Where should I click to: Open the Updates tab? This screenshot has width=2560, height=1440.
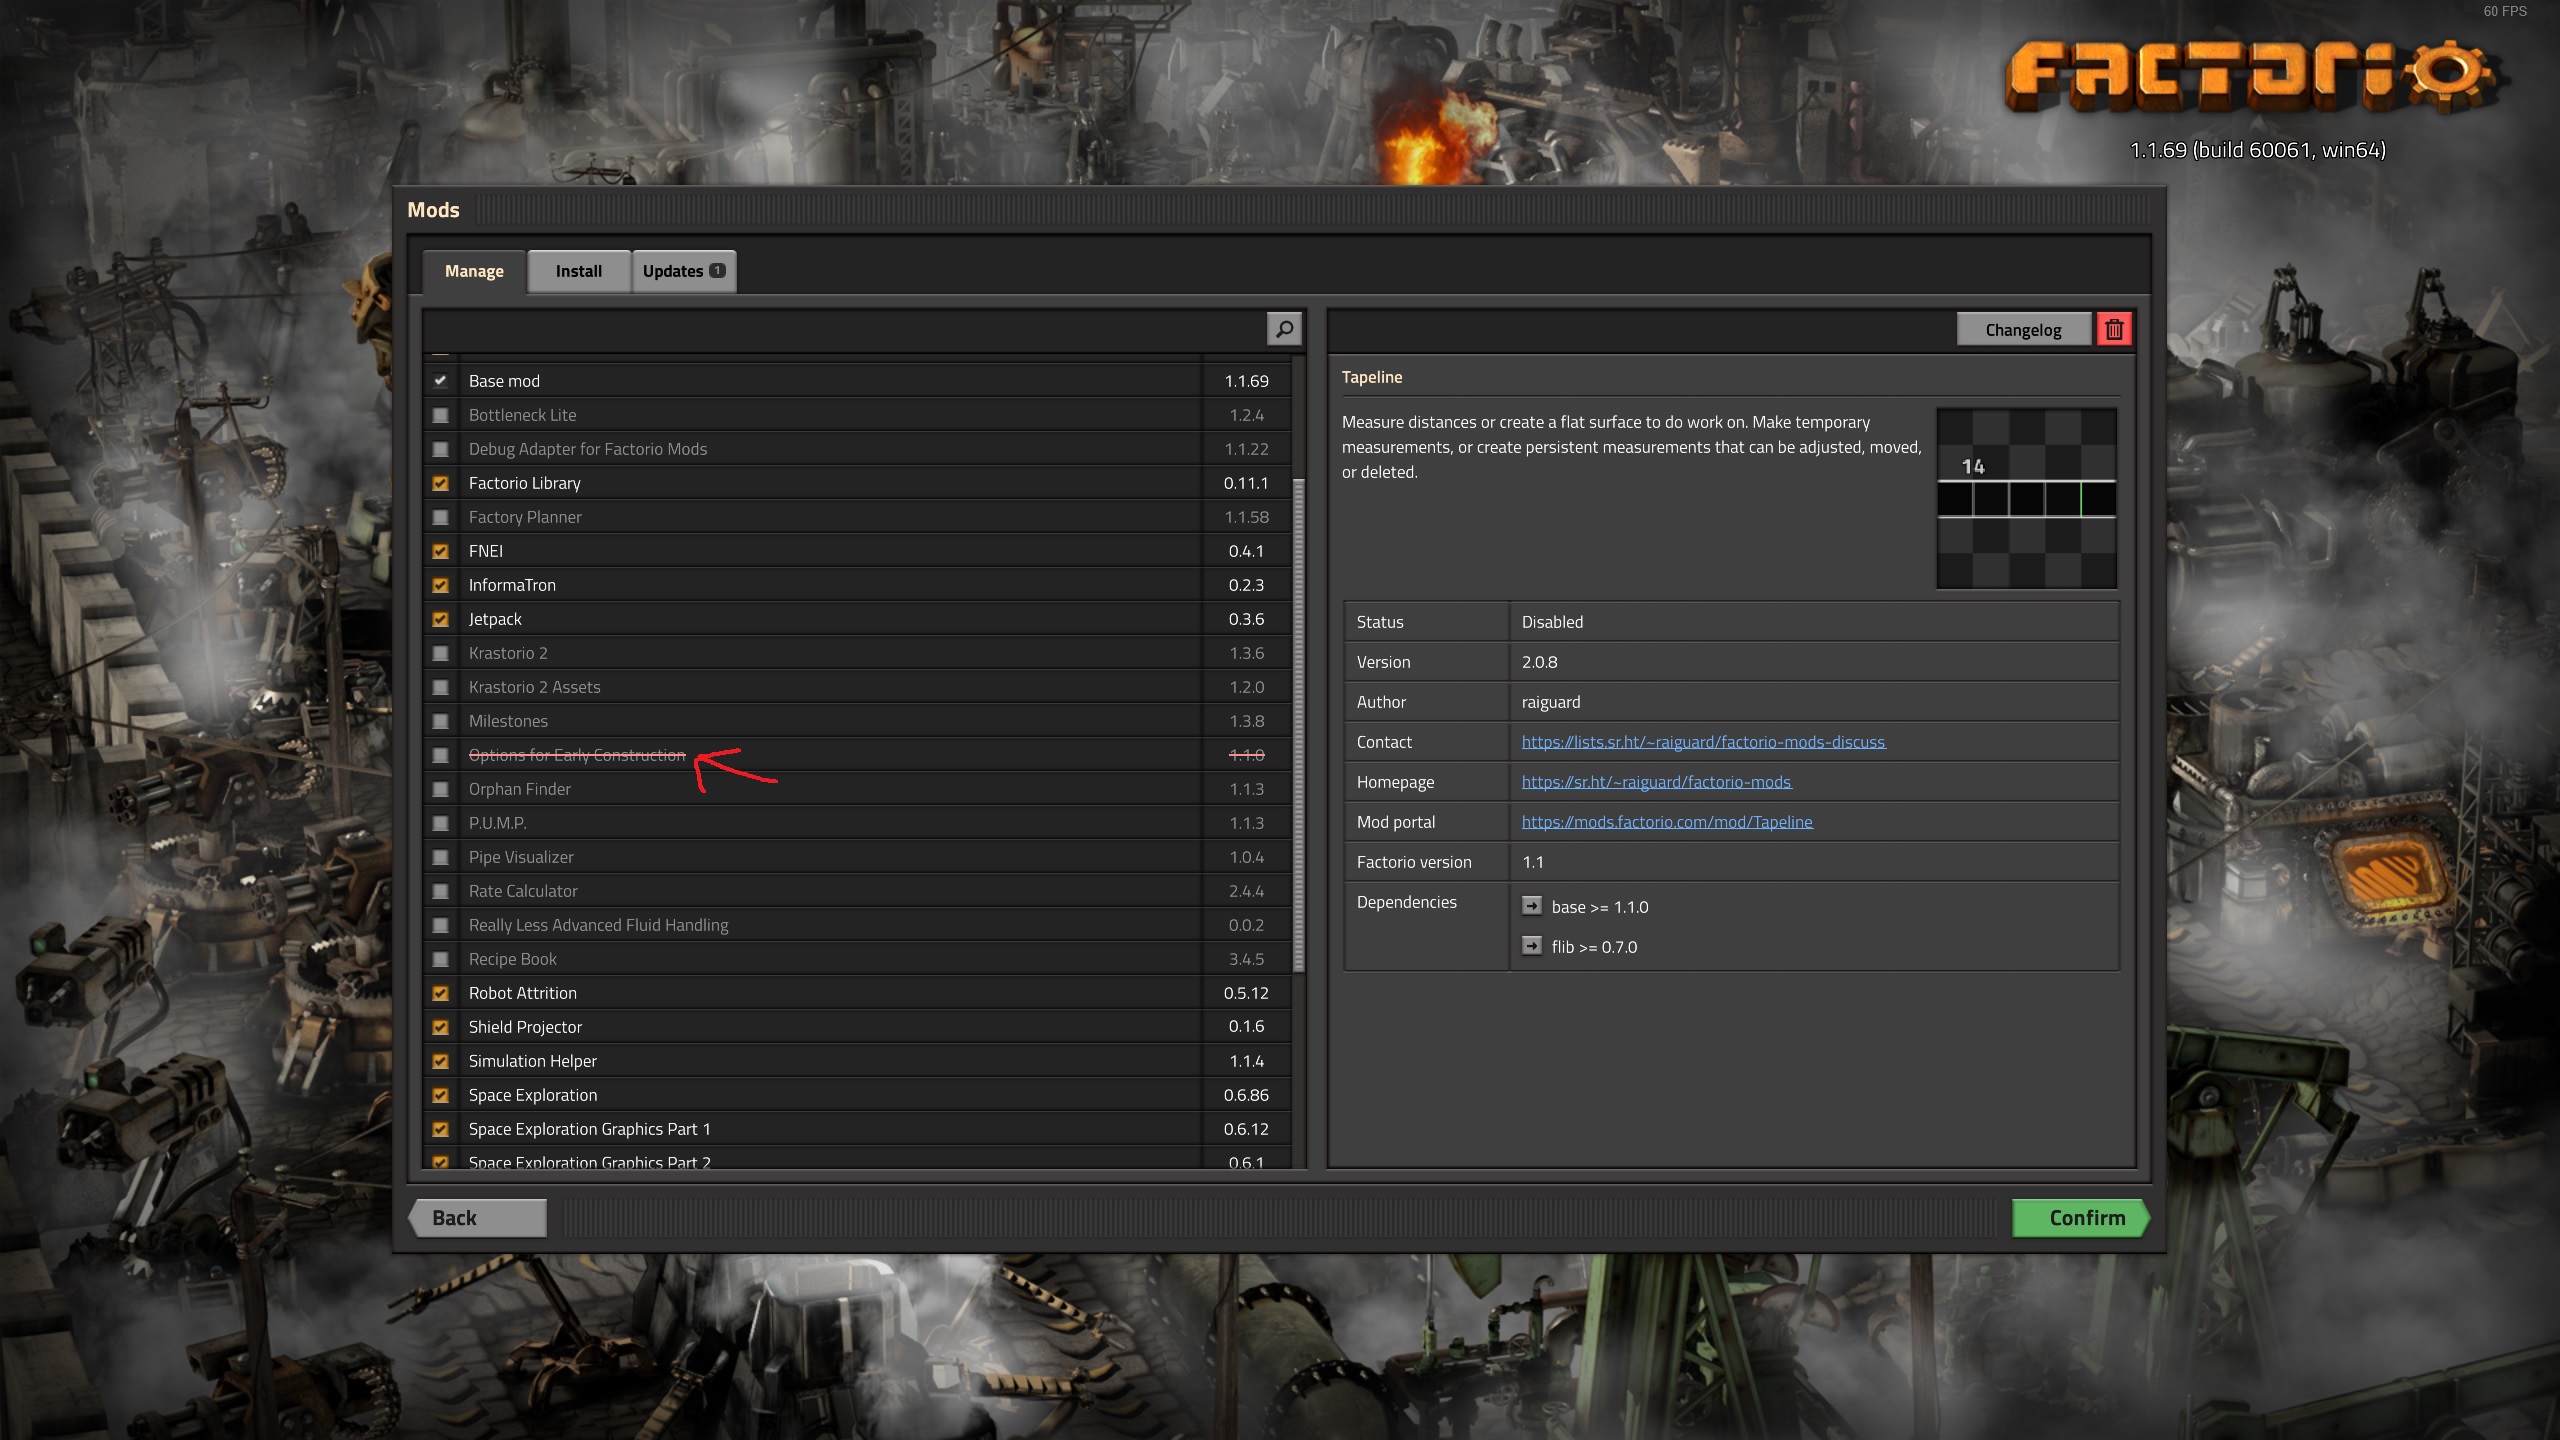(684, 271)
